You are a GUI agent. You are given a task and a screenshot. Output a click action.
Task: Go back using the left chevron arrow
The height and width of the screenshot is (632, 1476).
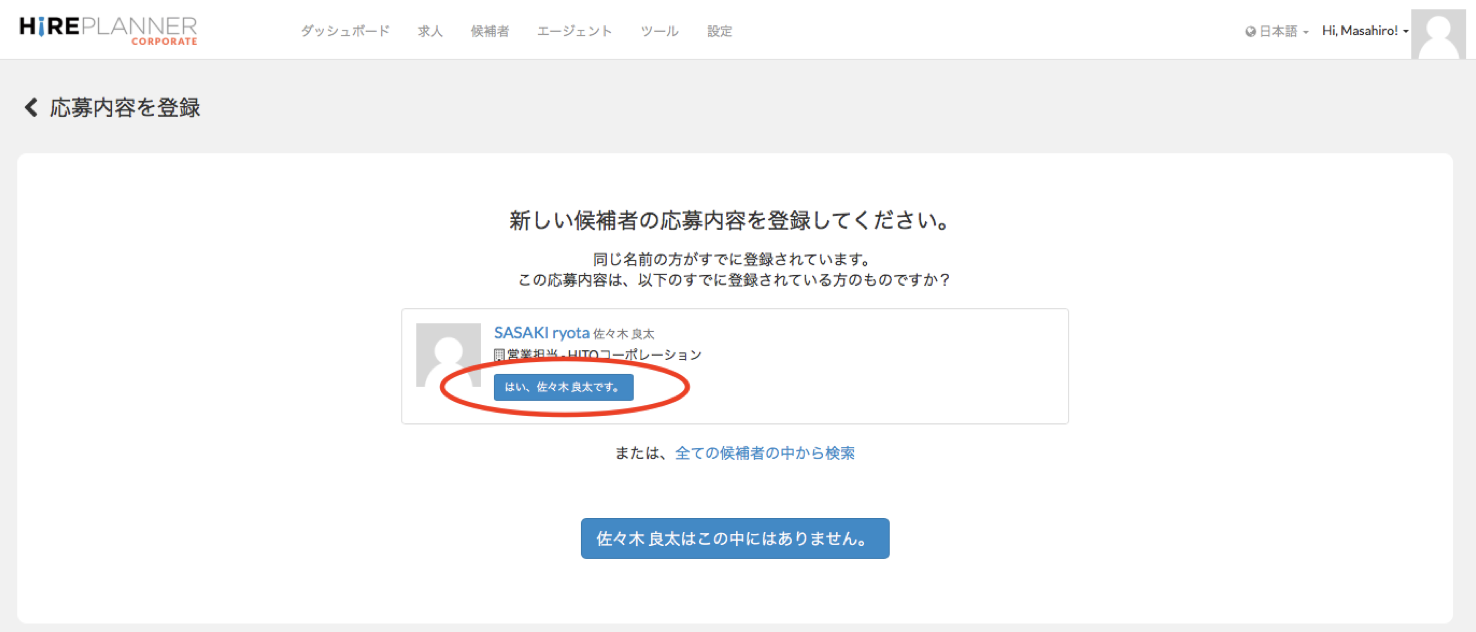31,107
